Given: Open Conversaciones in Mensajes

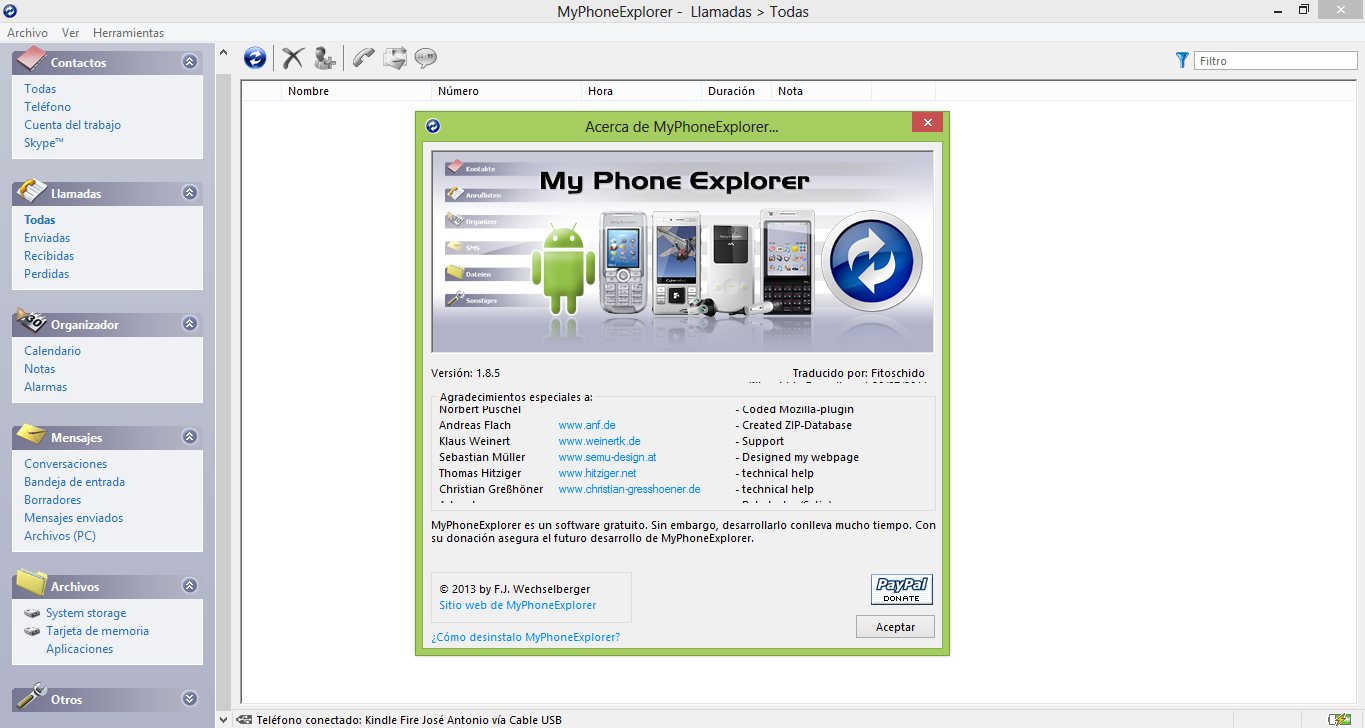Looking at the screenshot, I should [66, 464].
